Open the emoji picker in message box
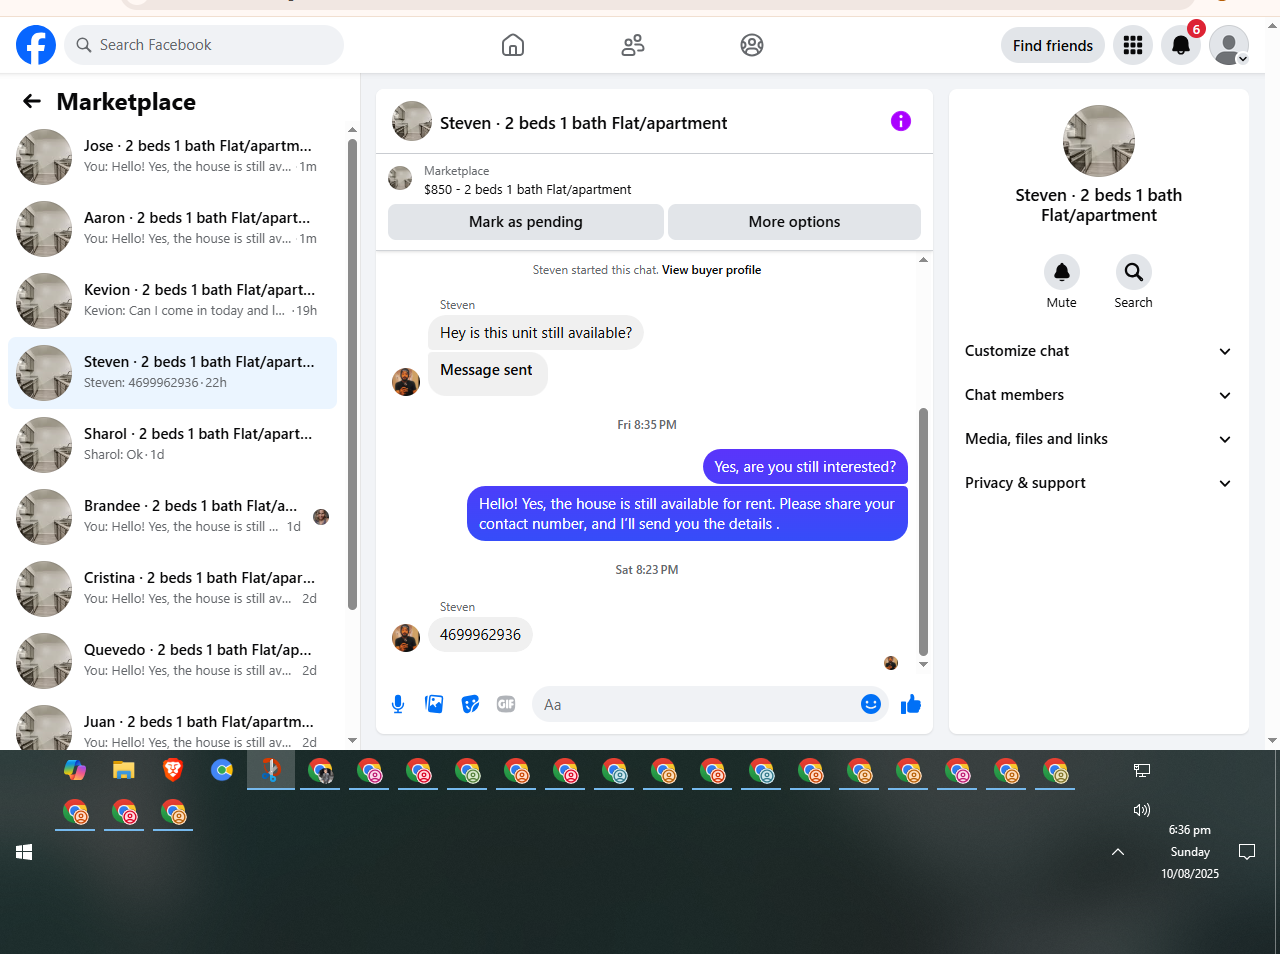This screenshot has height=954, width=1280. (x=871, y=704)
